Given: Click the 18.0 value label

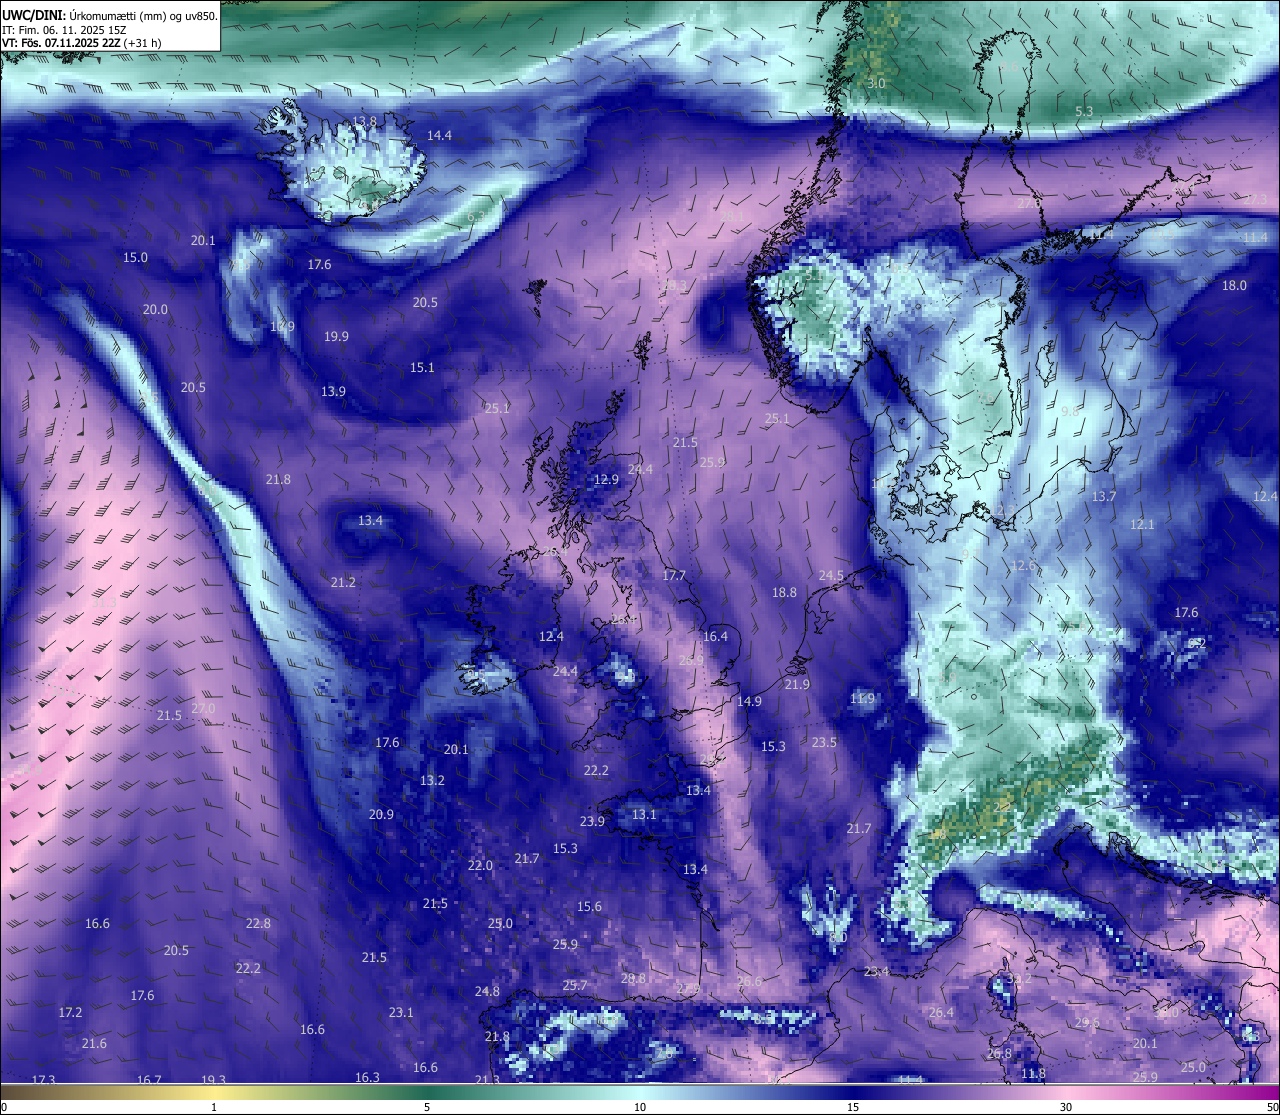Looking at the screenshot, I should click(1235, 285).
